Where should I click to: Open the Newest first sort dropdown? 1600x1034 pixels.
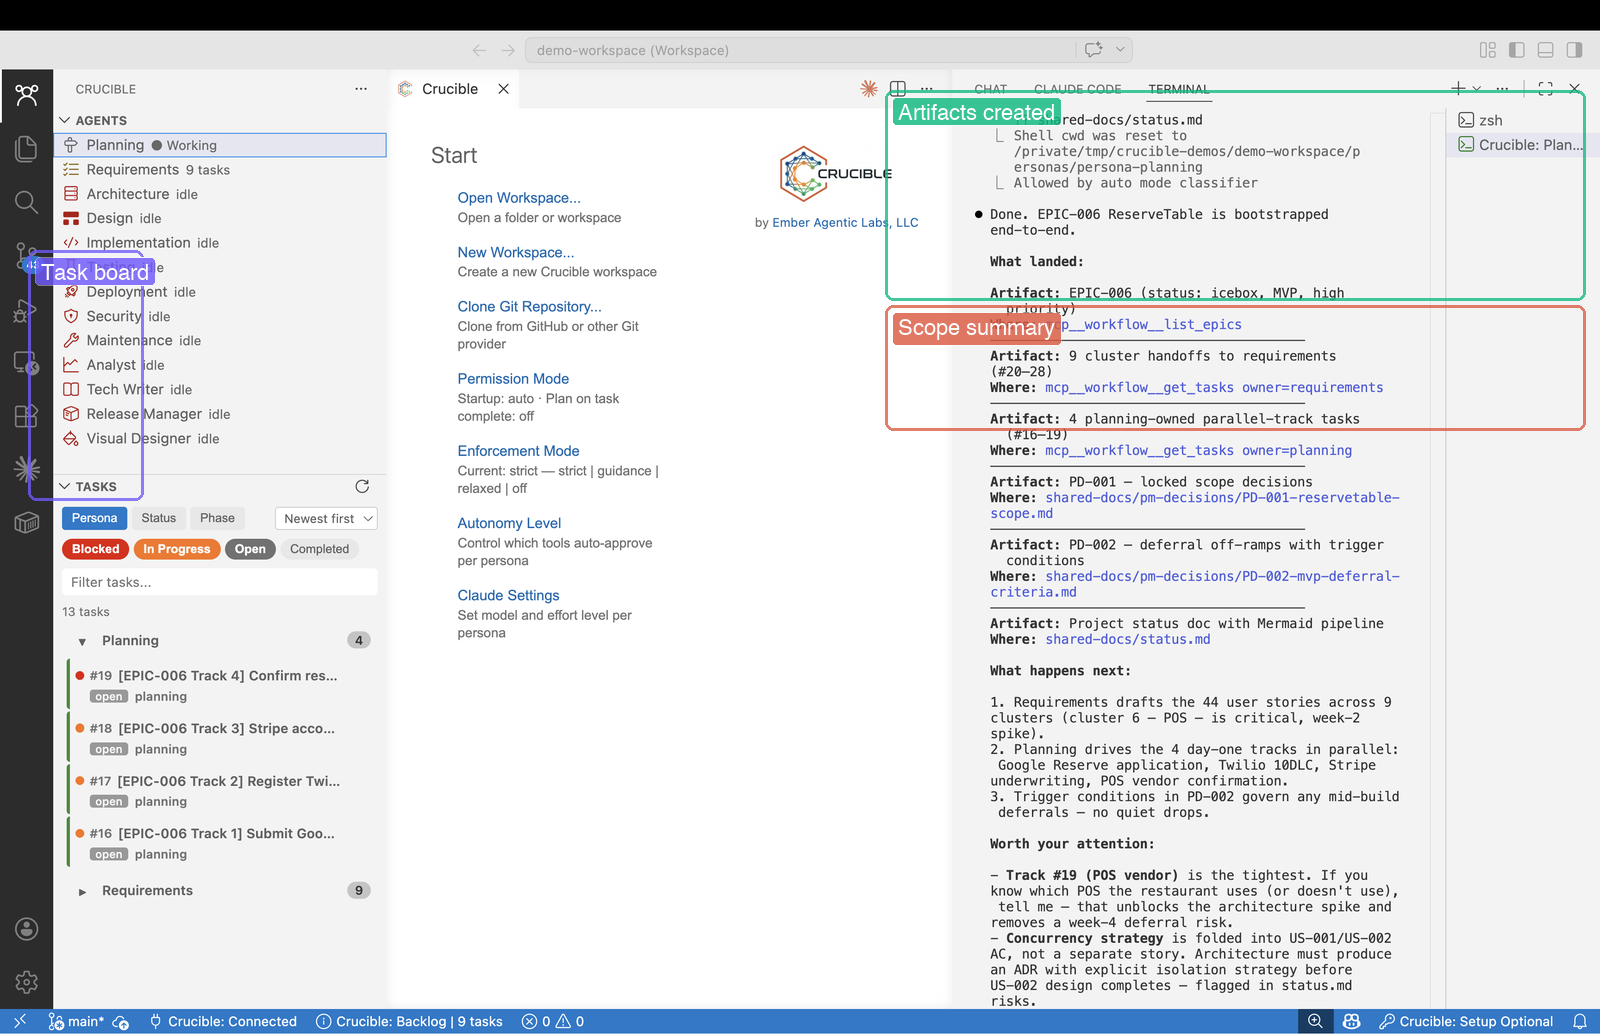coord(326,518)
